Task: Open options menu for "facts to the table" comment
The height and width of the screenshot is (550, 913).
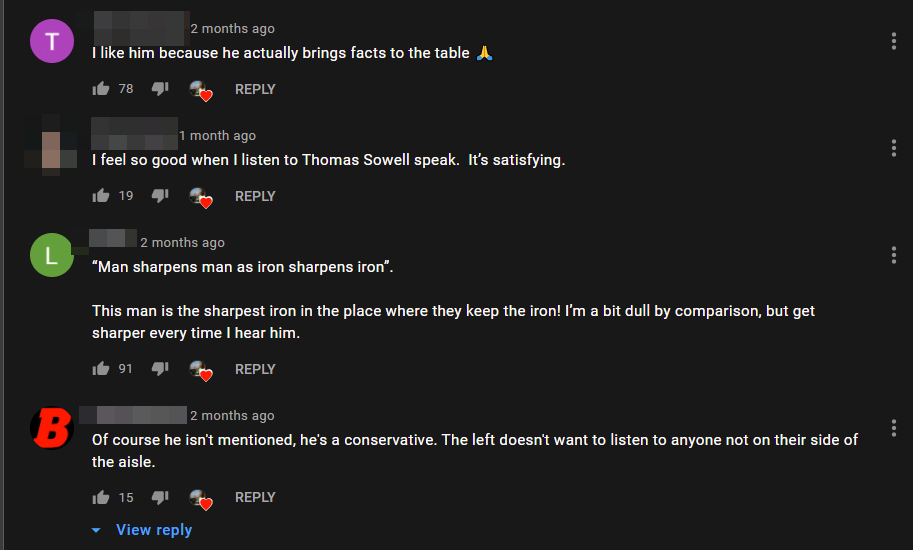Action: [x=893, y=41]
